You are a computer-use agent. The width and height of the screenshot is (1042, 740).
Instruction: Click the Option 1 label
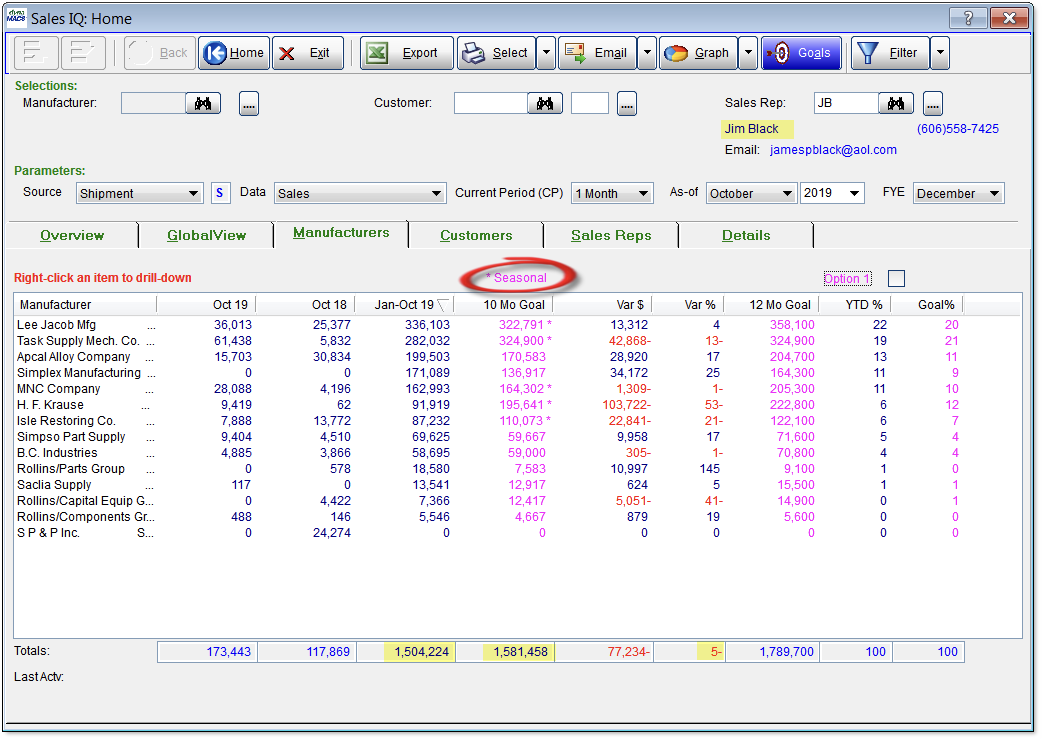pos(847,278)
